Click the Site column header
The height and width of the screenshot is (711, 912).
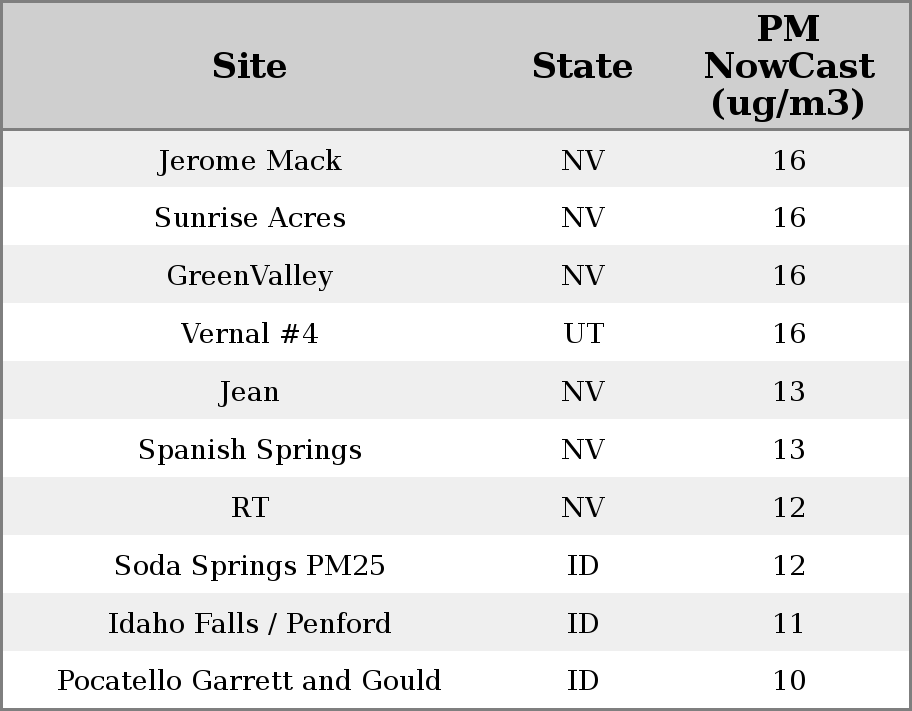249,66
